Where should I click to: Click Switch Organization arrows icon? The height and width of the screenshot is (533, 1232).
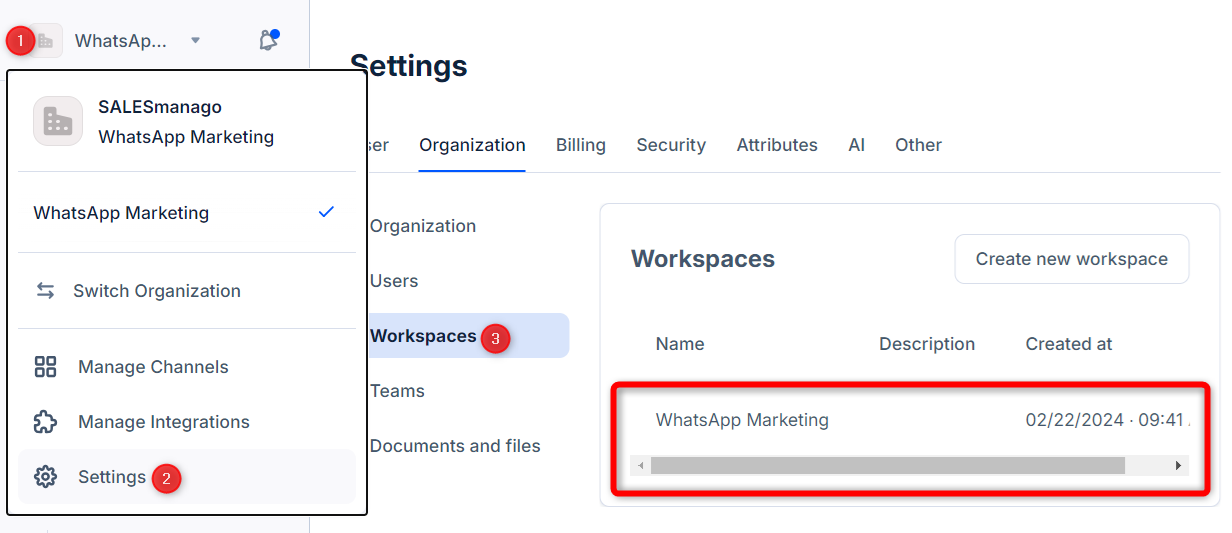(45, 291)
